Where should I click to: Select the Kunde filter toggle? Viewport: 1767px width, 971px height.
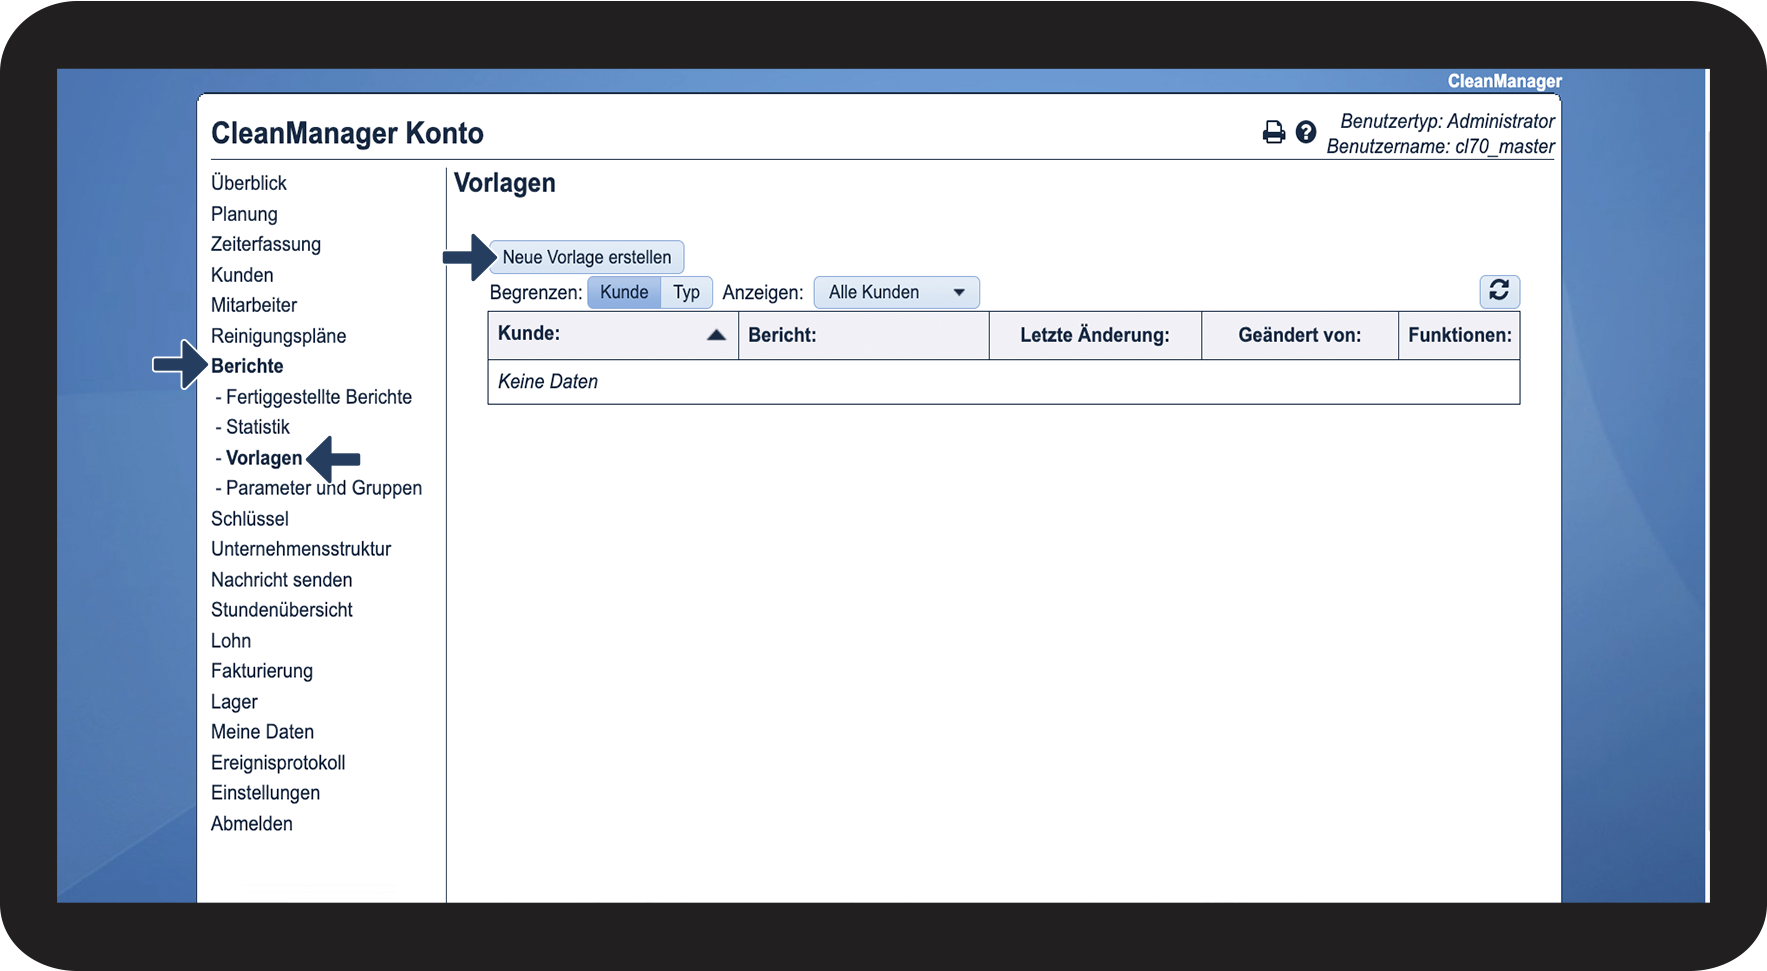(624, 292)
